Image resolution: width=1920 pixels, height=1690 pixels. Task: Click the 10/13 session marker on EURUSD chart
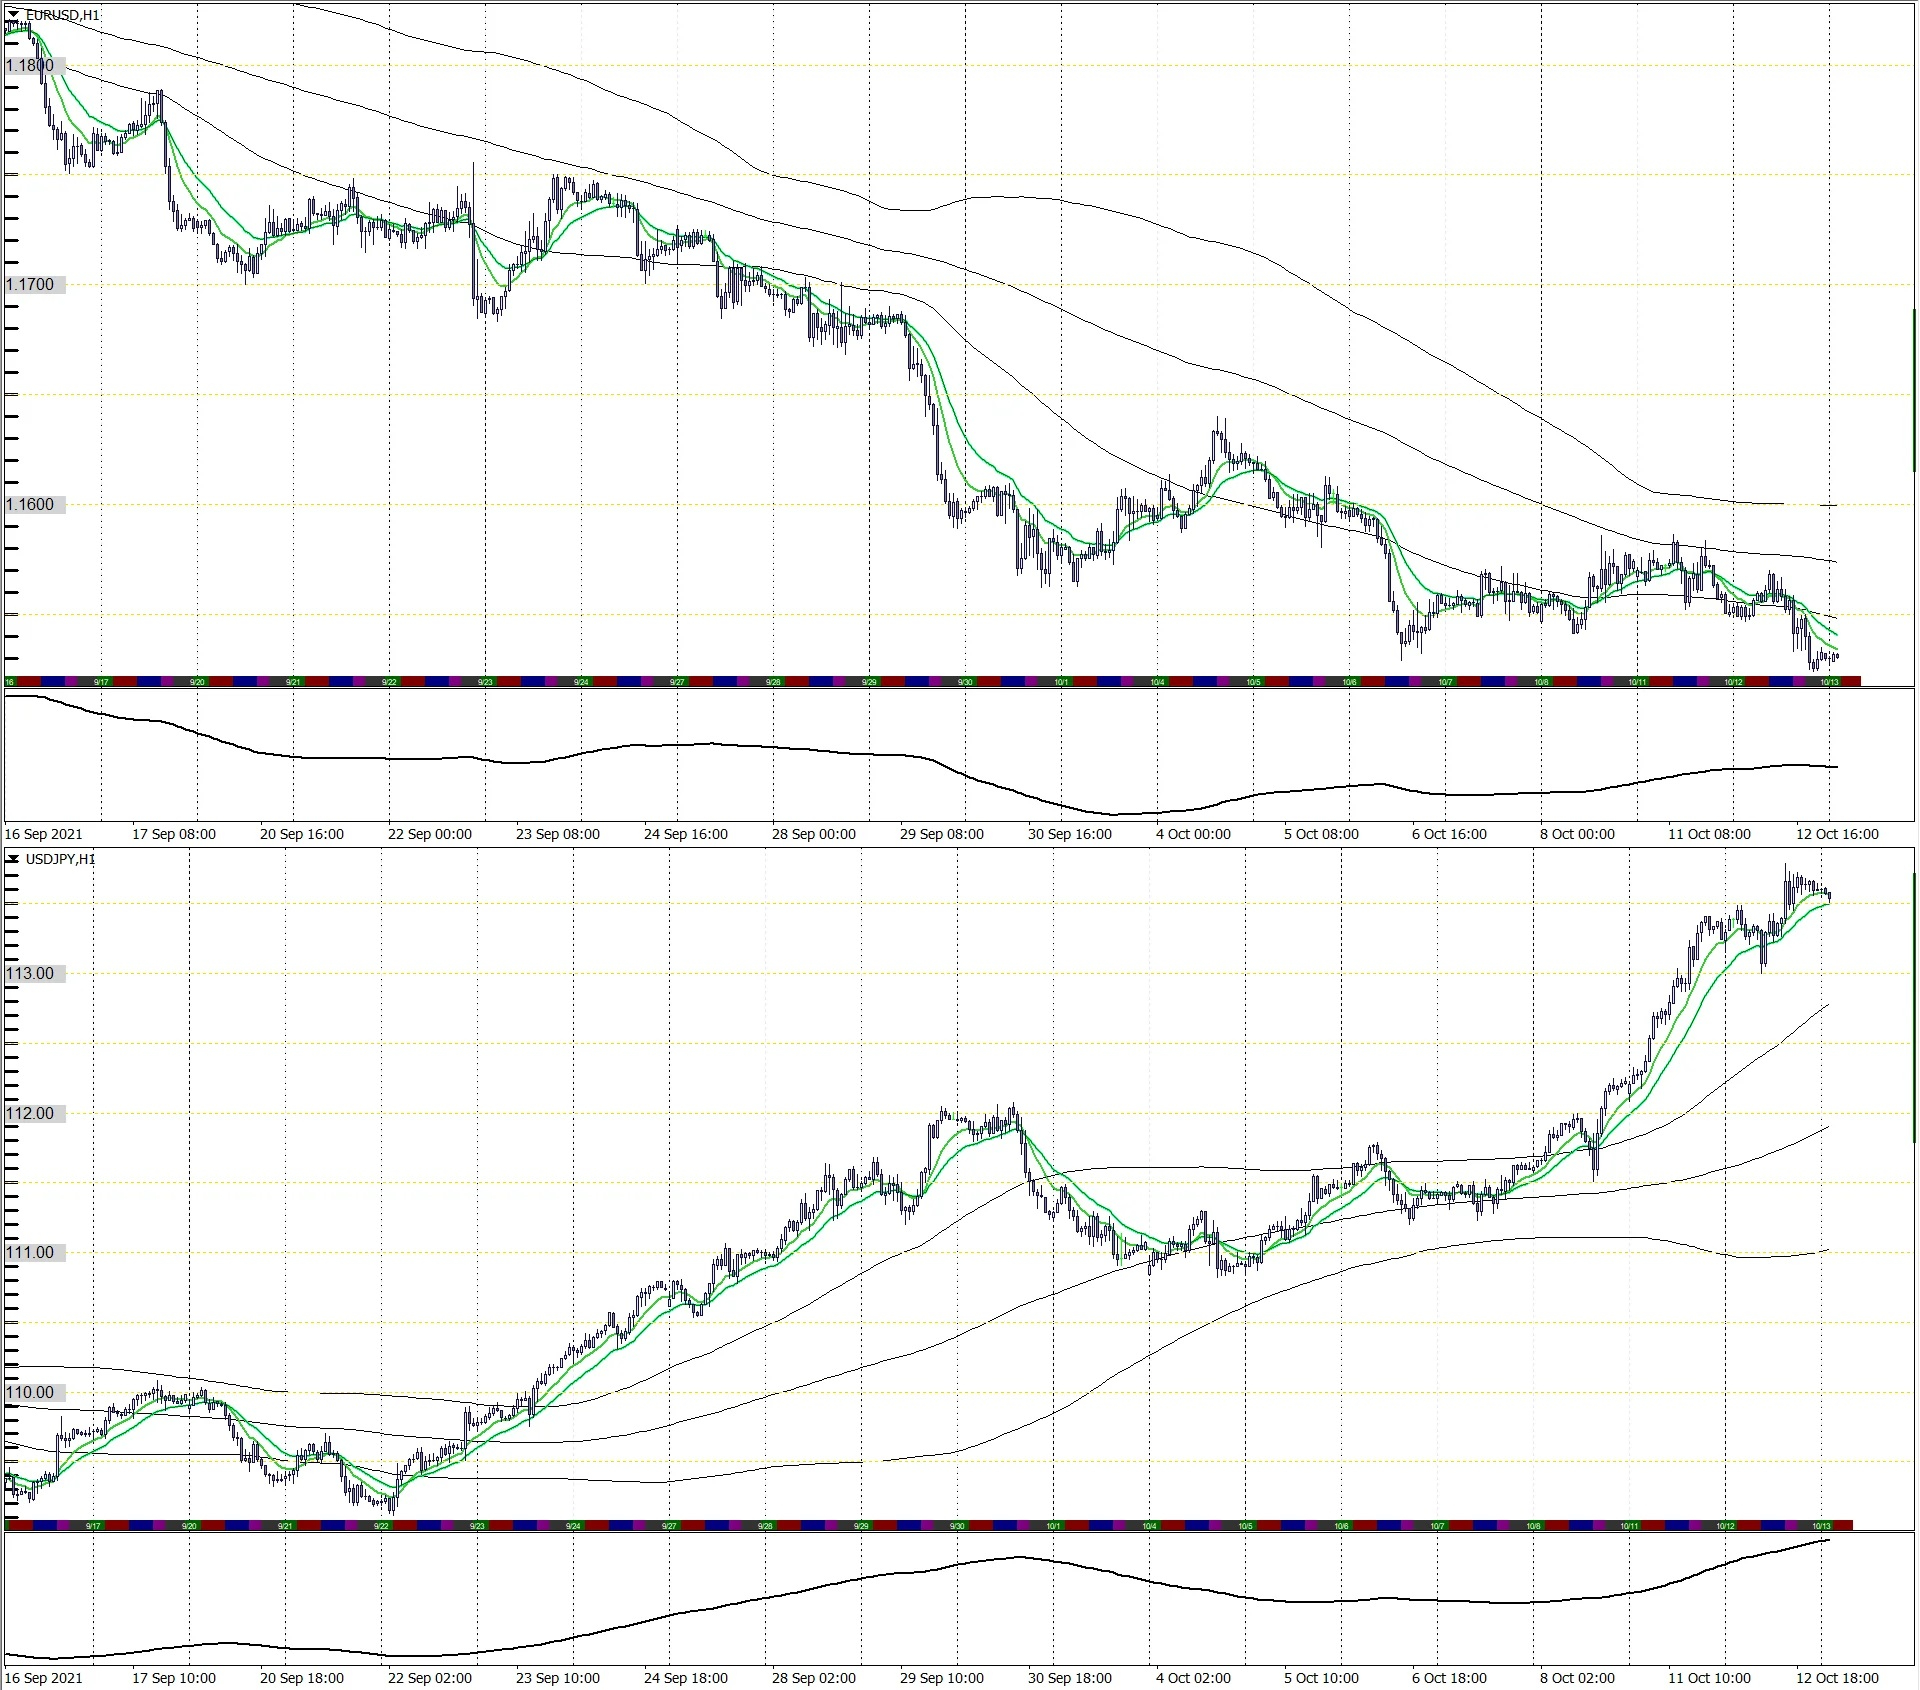[1829, 682]
